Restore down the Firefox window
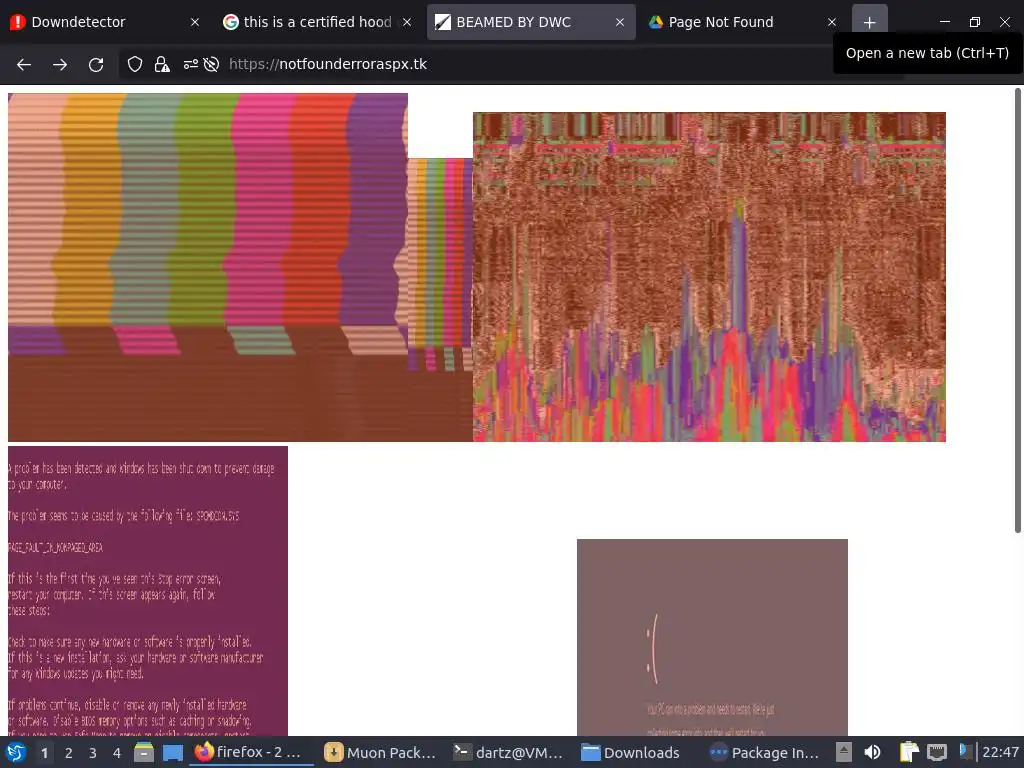Screen dimensions: 1024x768 point(974,22)
